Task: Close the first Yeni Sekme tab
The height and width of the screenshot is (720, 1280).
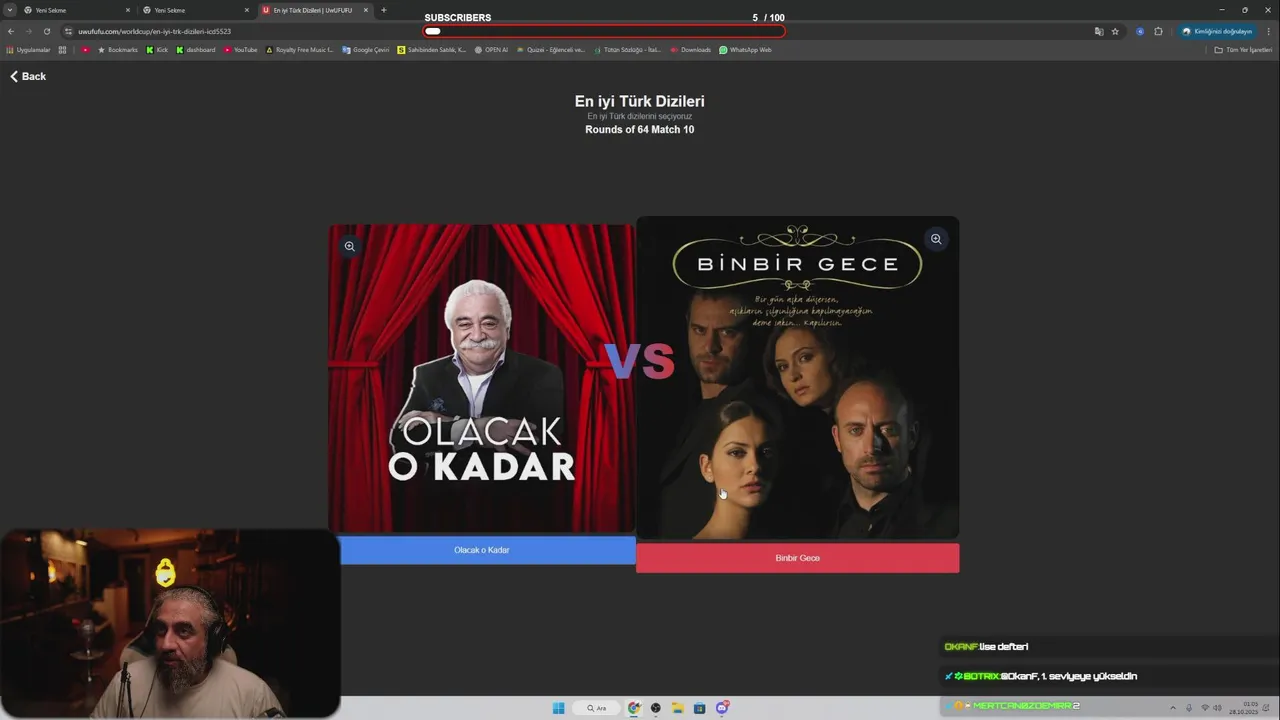Action: coord(127,10)
